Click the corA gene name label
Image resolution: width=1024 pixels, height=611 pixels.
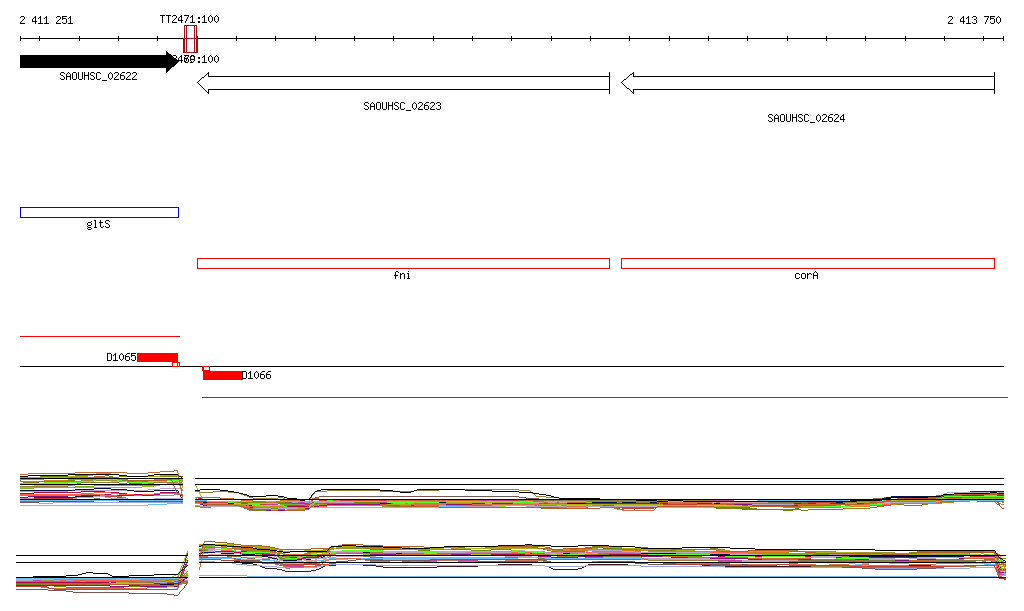tap(807, 275)
